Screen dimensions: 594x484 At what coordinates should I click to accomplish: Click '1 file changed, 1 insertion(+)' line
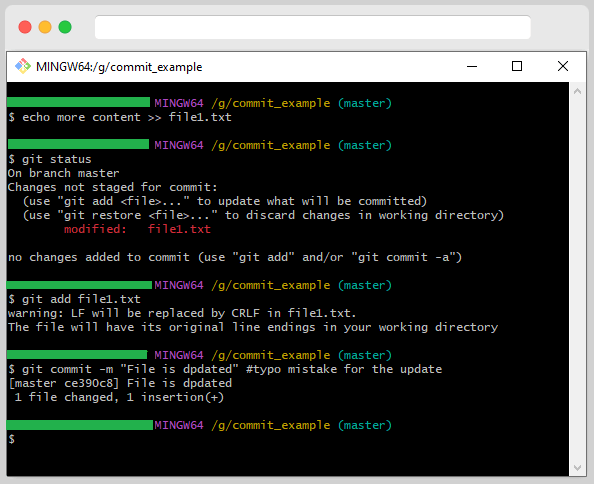click(x=119, y=397)
